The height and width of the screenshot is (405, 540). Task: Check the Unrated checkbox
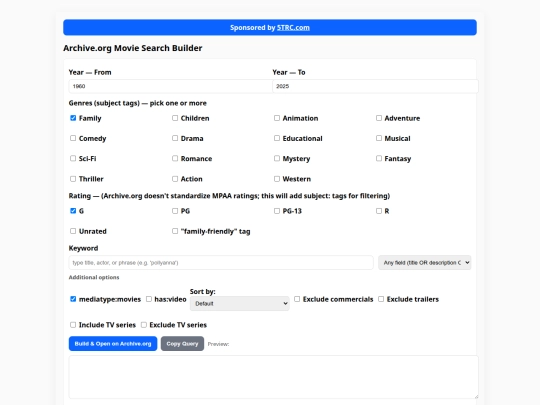73,231
